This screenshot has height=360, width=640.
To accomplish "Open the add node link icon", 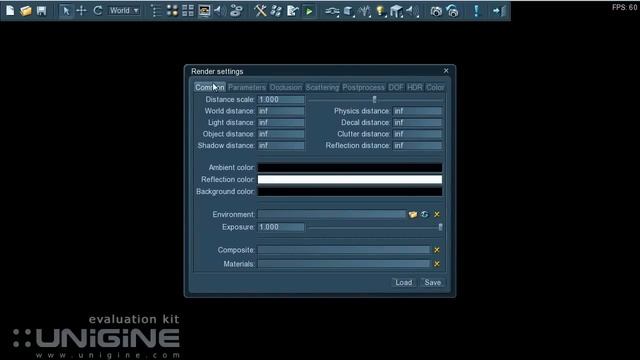I will (x=332, y=11).
